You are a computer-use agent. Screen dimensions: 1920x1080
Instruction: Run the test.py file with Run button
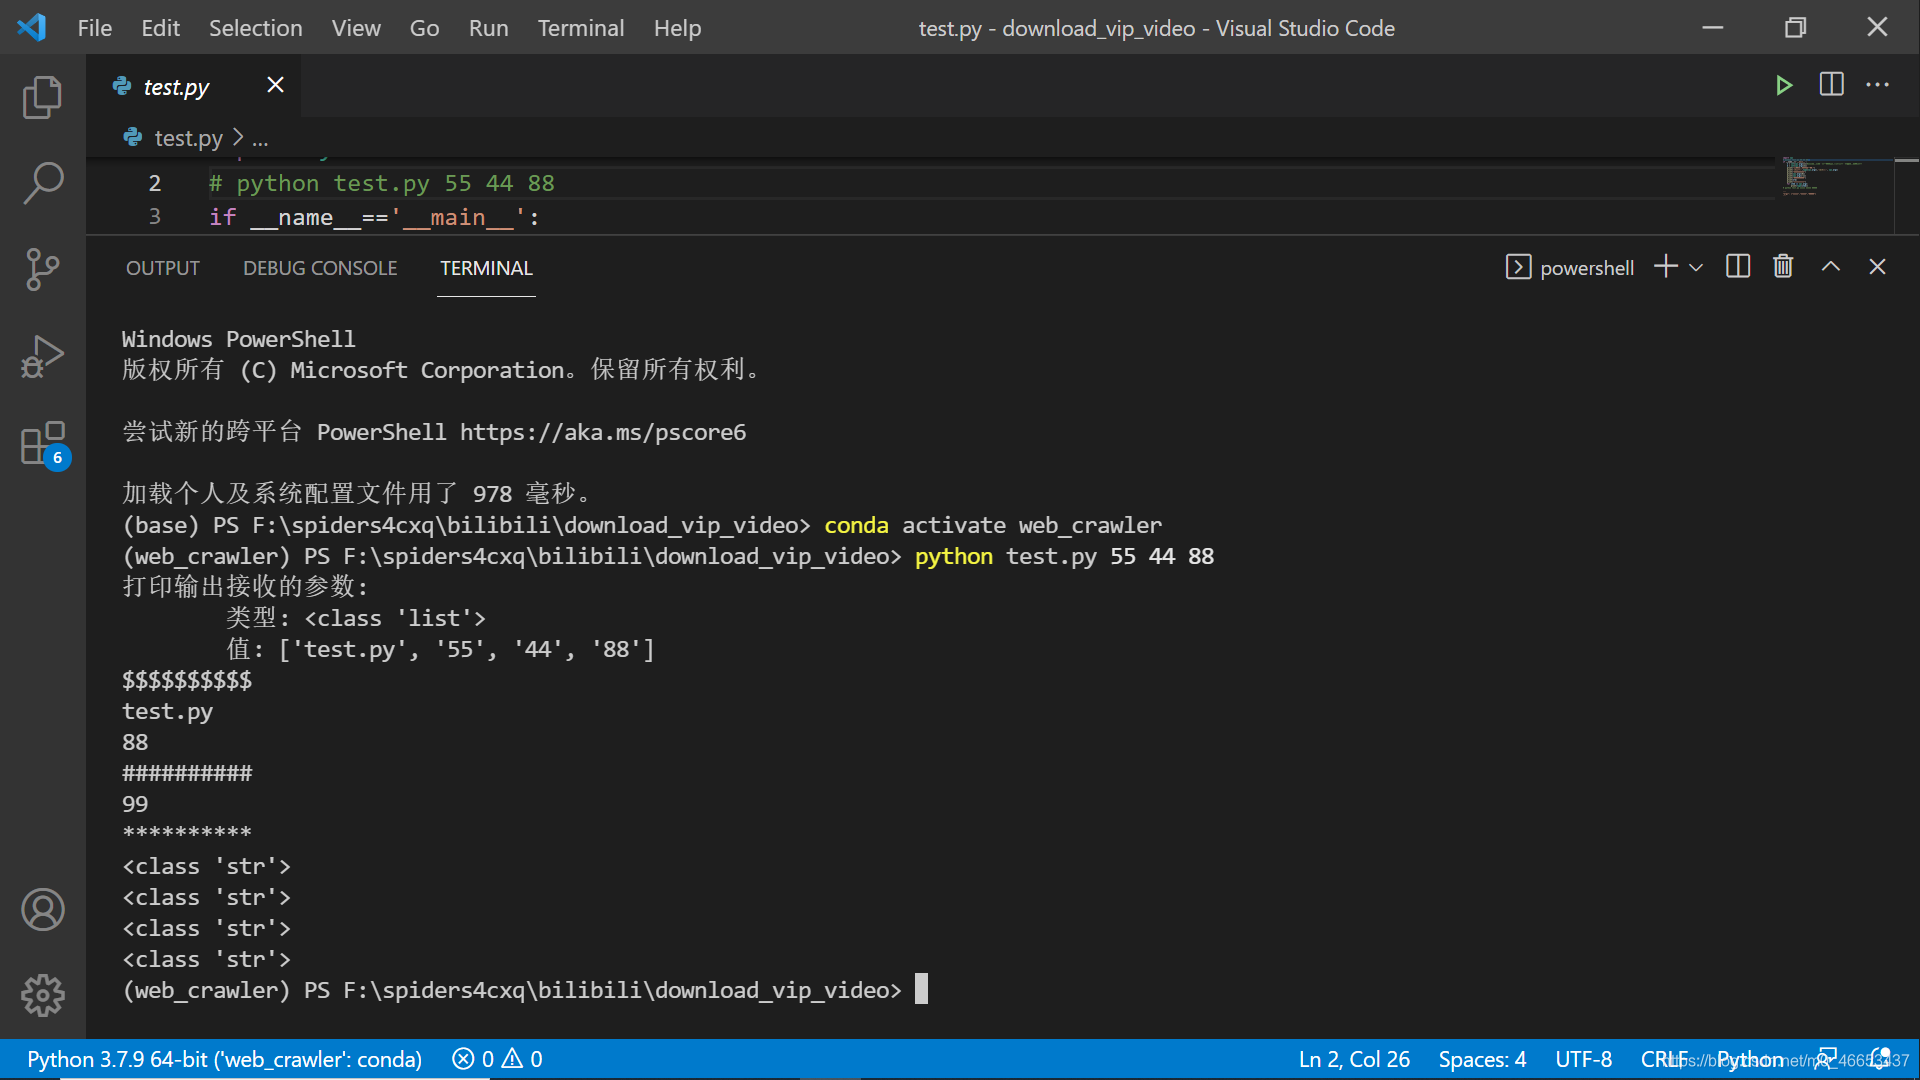1786,85
